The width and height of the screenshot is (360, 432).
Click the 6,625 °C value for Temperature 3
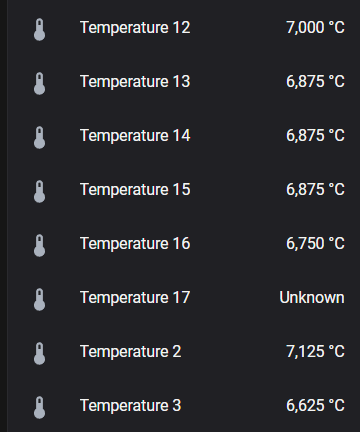click(x=315, y=406)
